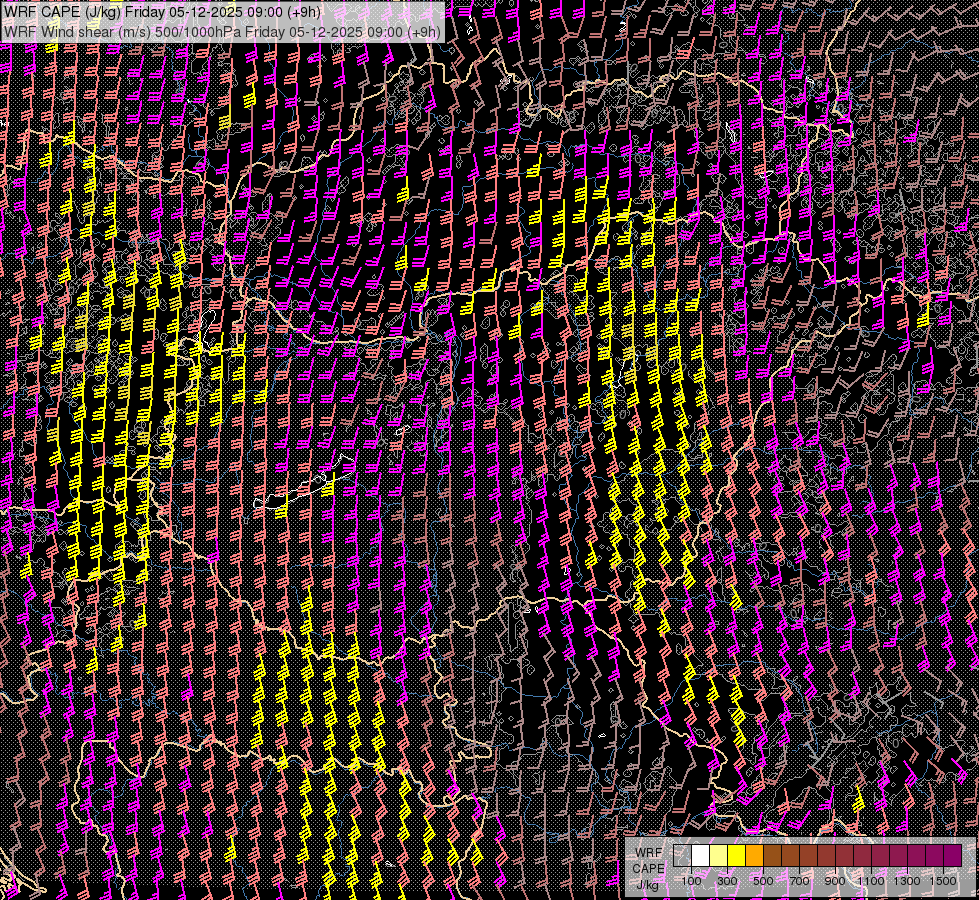Viewport: 979px width, 900px height.
Task: Click the WRF Wind shear title line
Action: (x=80, y=31)
